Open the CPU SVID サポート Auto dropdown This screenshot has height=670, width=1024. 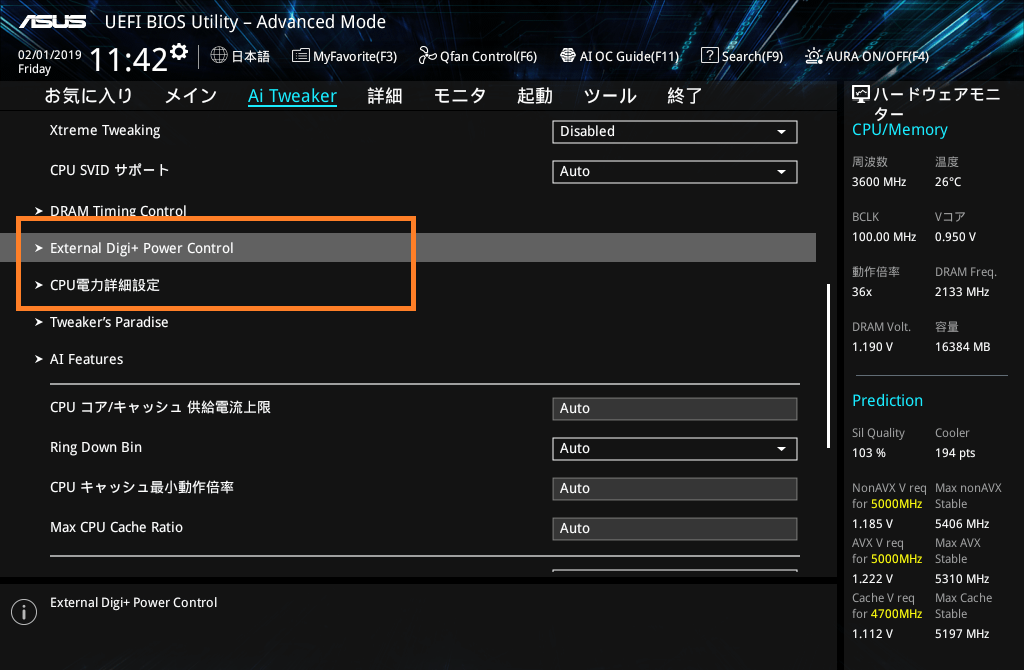tap(675, 172)
